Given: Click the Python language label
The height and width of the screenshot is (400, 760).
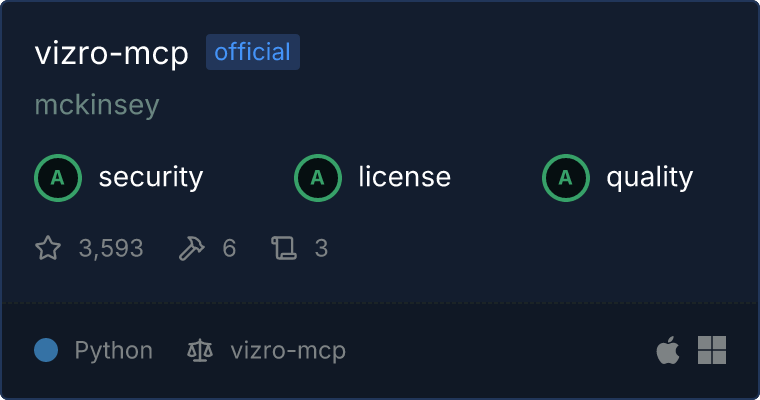Looking at the screenshot, I should coord(114,351).
